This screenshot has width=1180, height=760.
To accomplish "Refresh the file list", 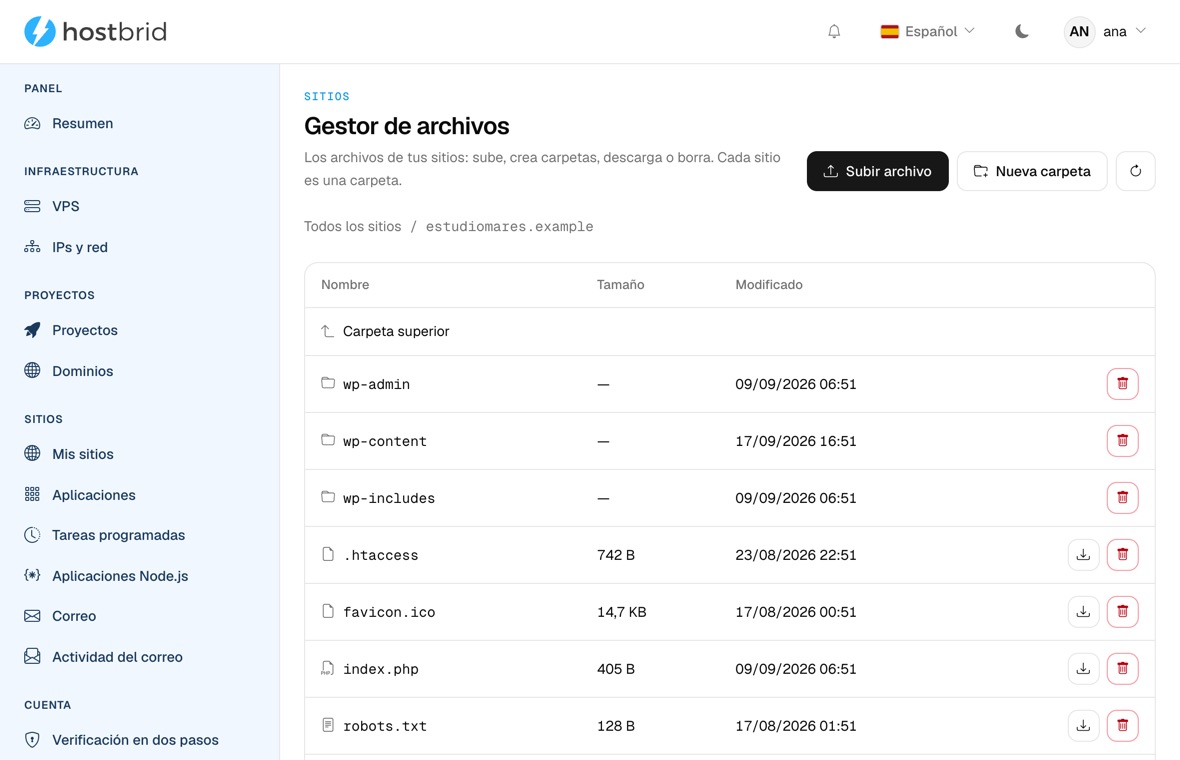I will 1135,171.
